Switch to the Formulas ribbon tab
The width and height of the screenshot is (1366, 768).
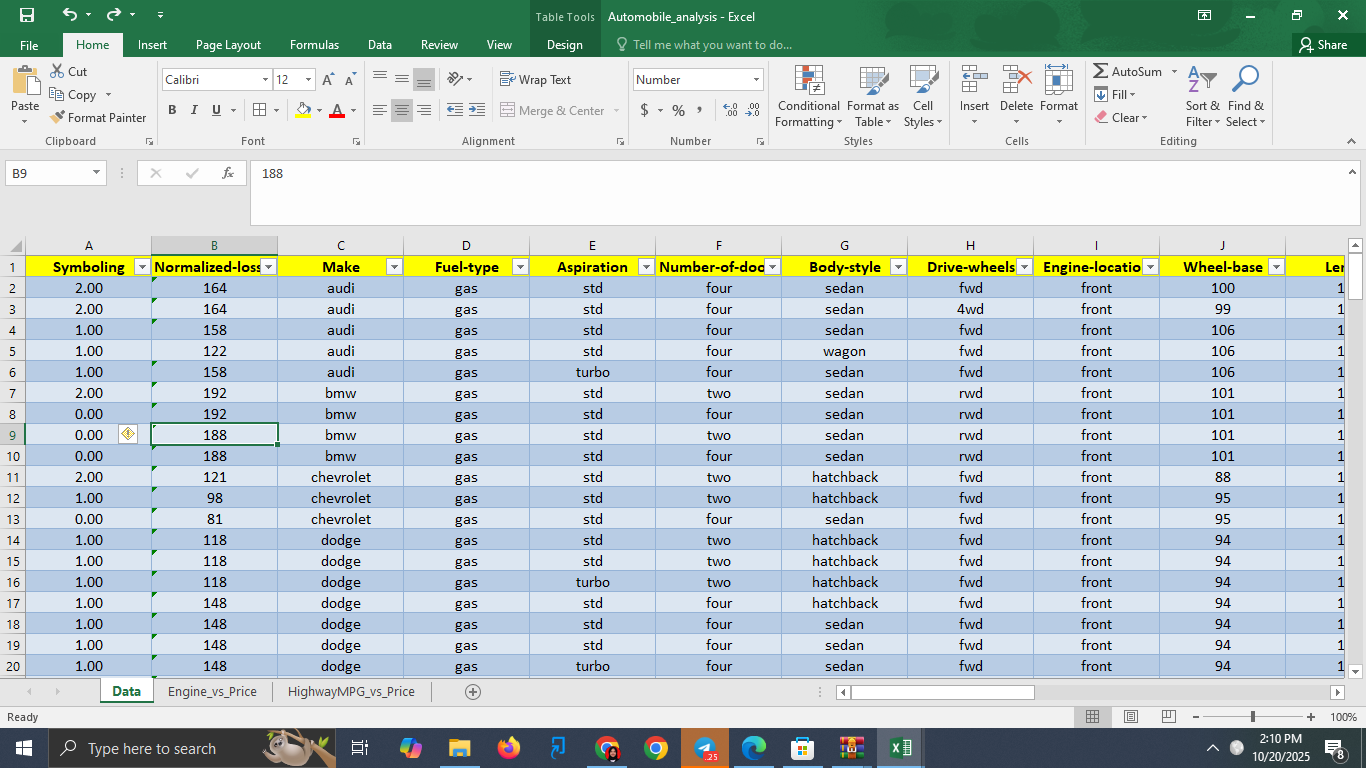(314, 45)
